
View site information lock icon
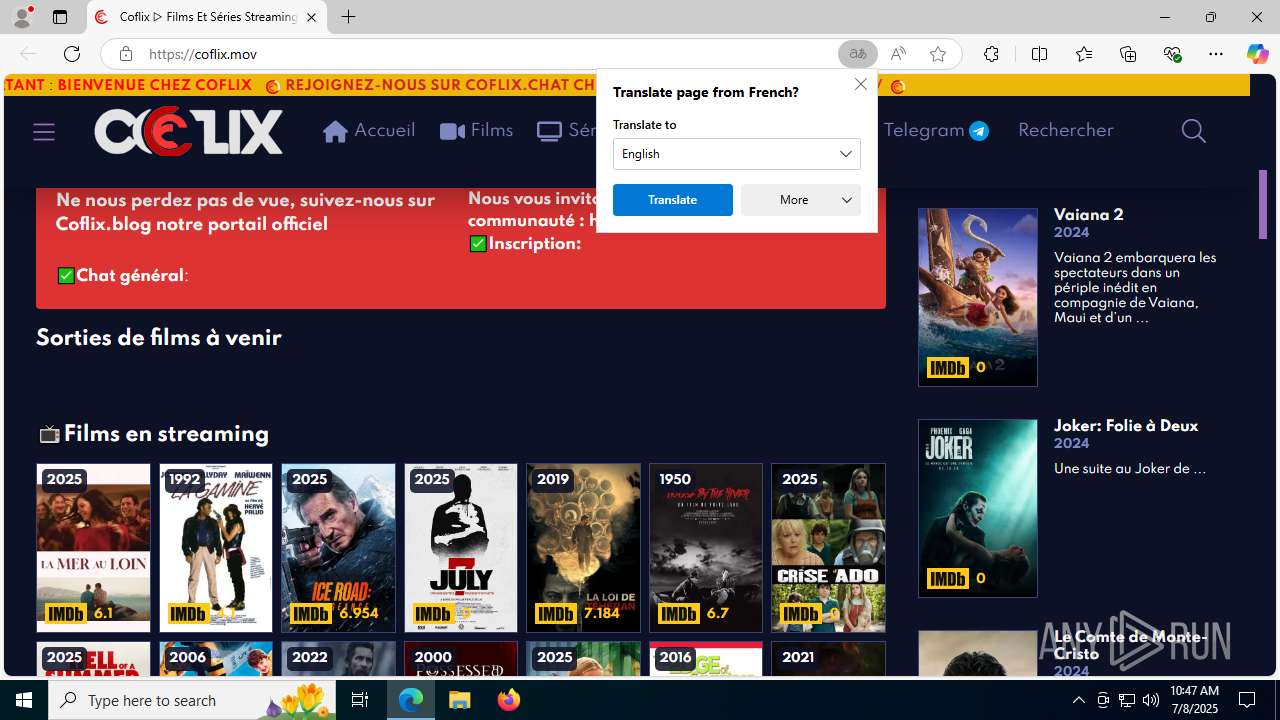(126, 54)
